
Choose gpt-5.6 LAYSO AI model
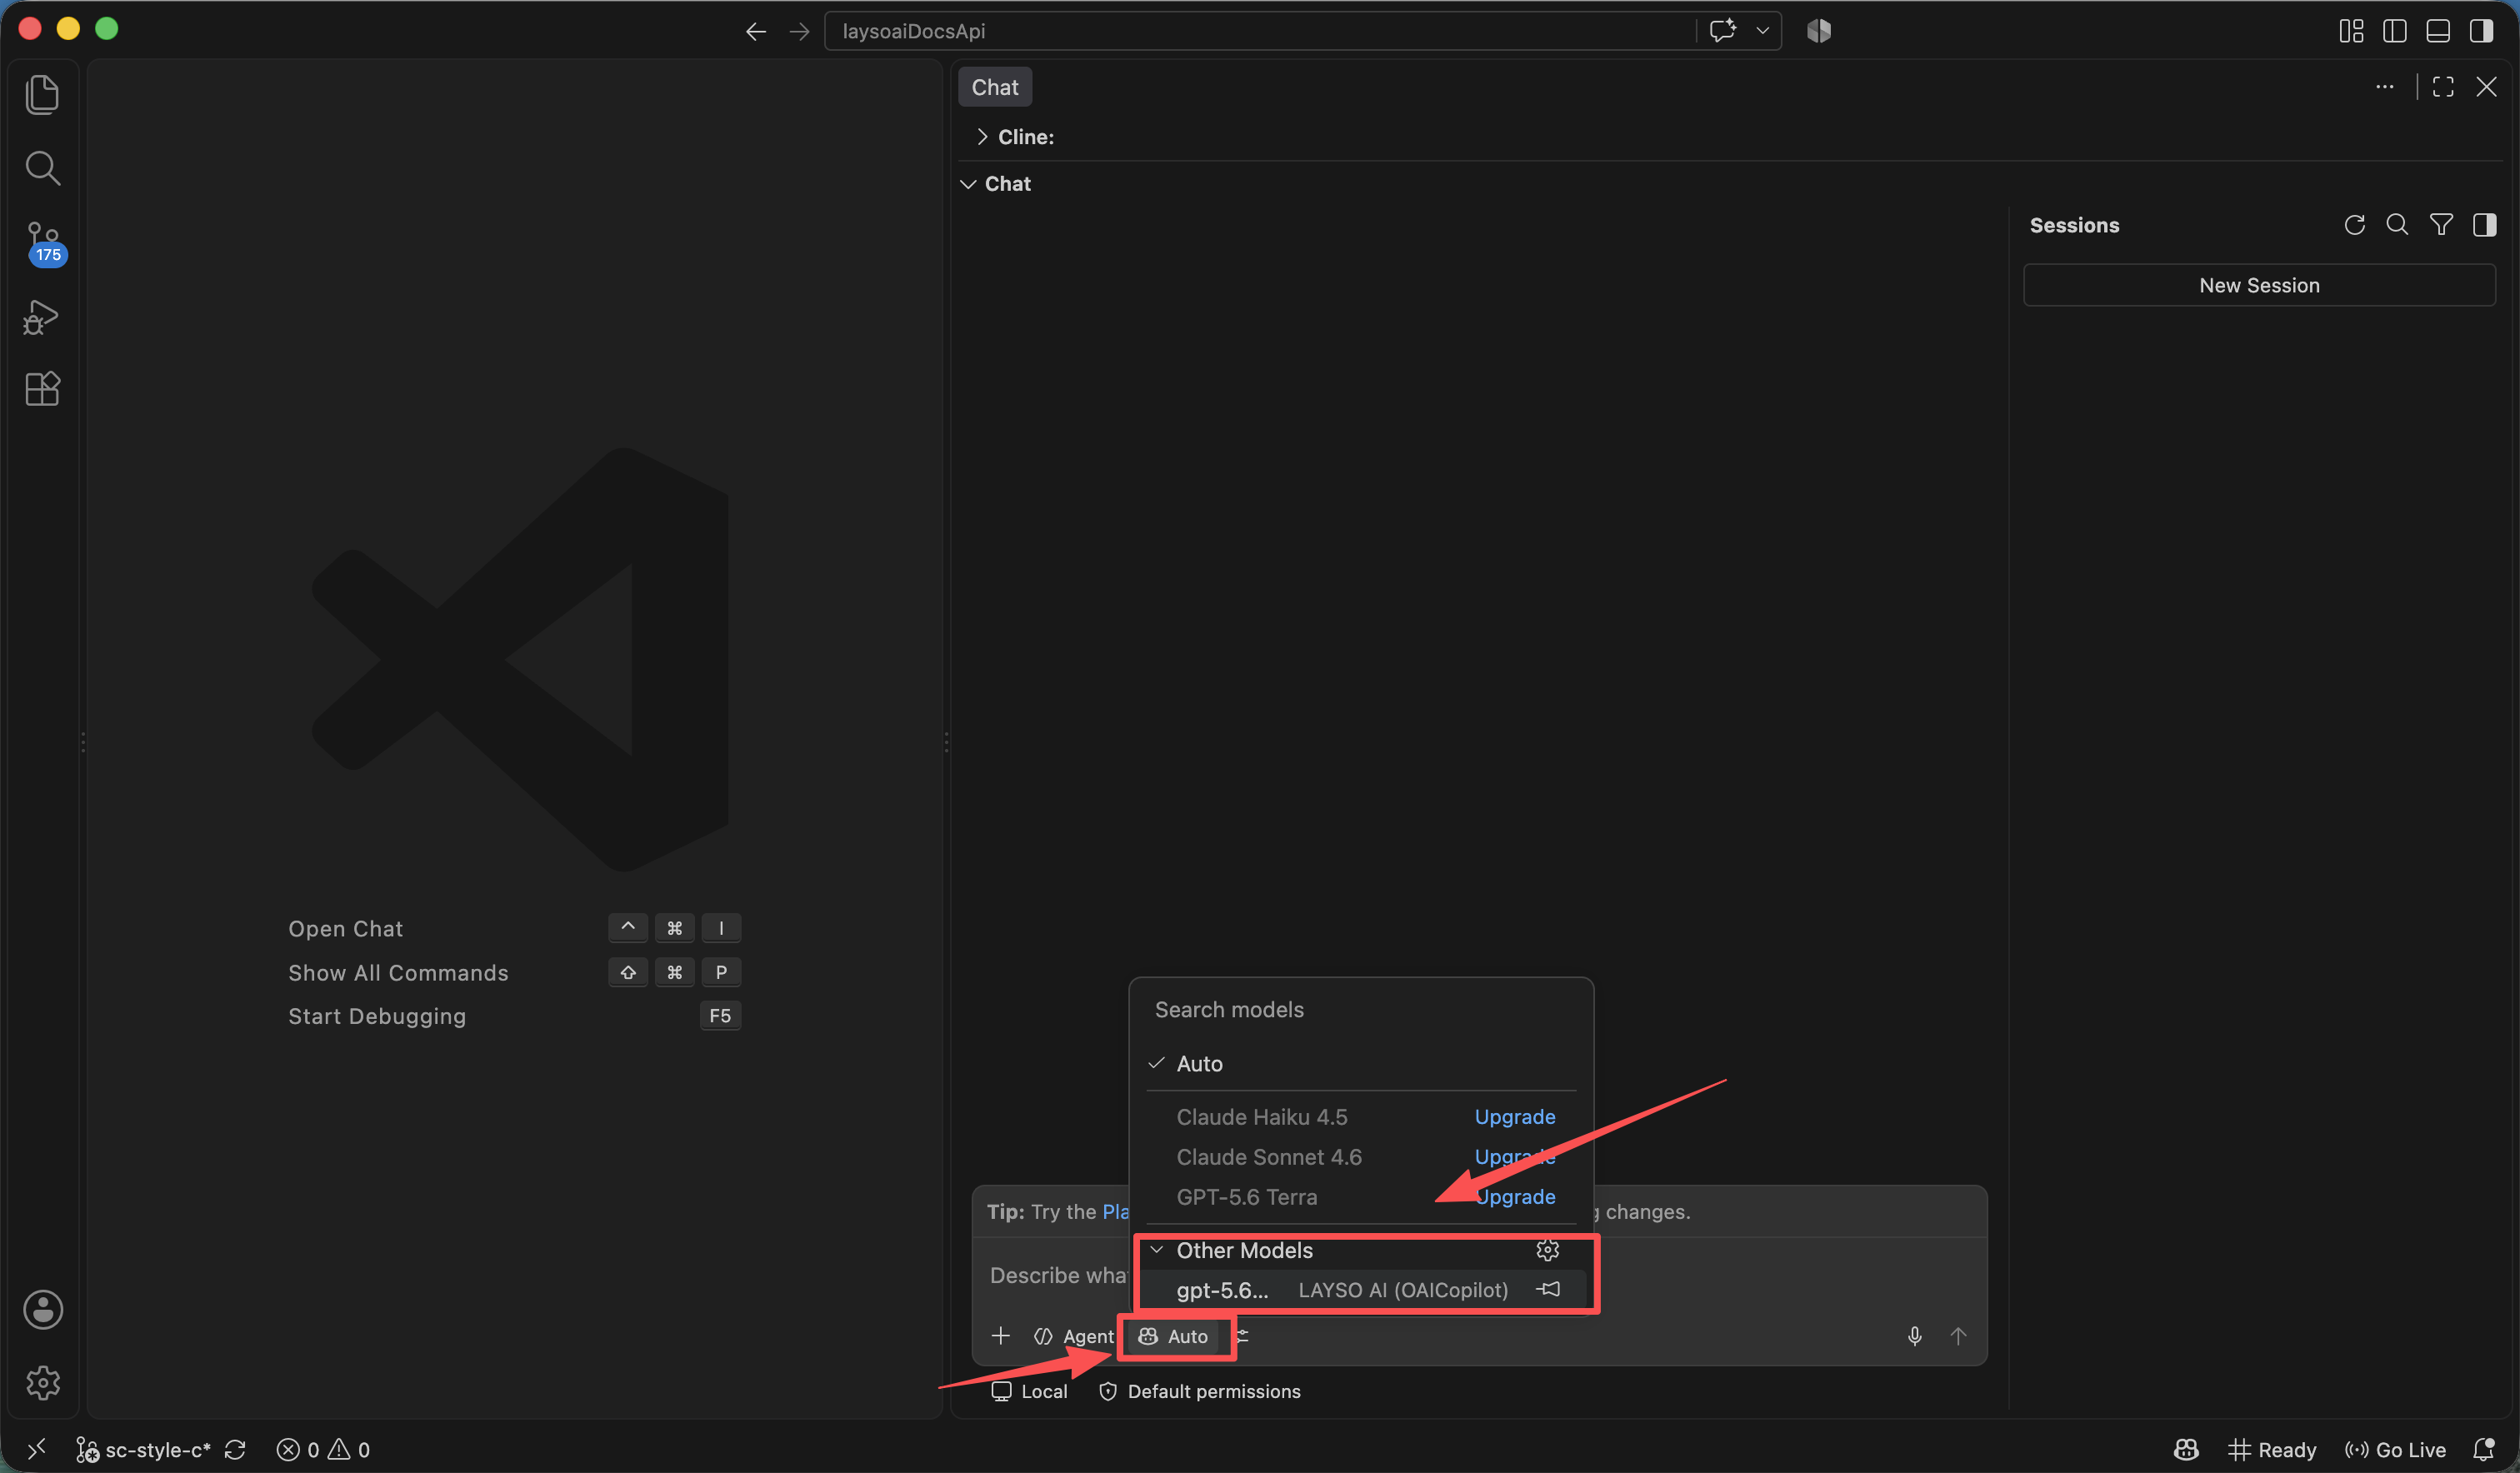(1360, 1289)
